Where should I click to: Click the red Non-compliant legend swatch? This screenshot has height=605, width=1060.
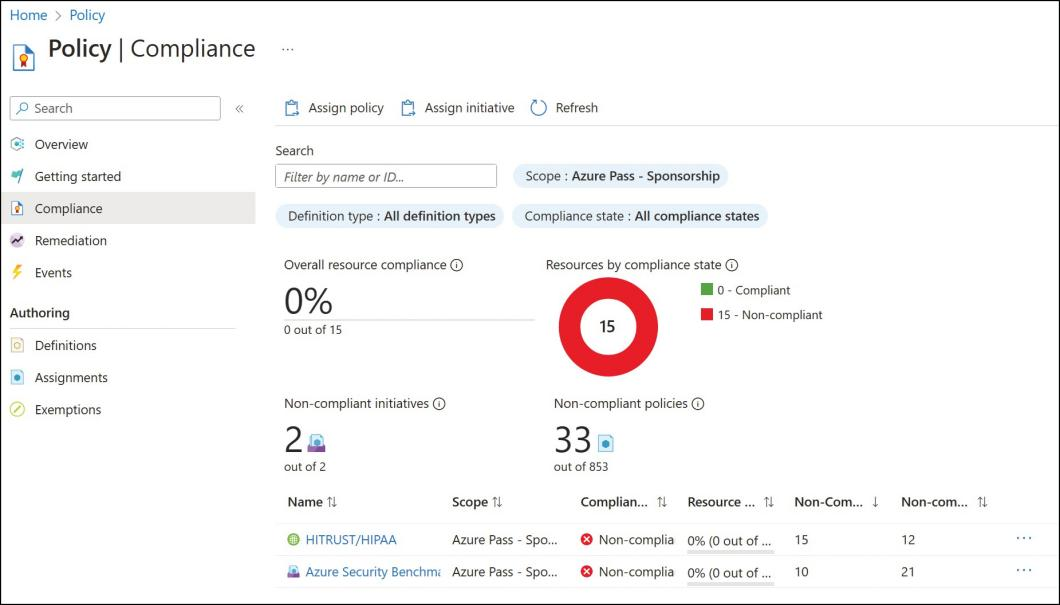(x=707, y=314)
